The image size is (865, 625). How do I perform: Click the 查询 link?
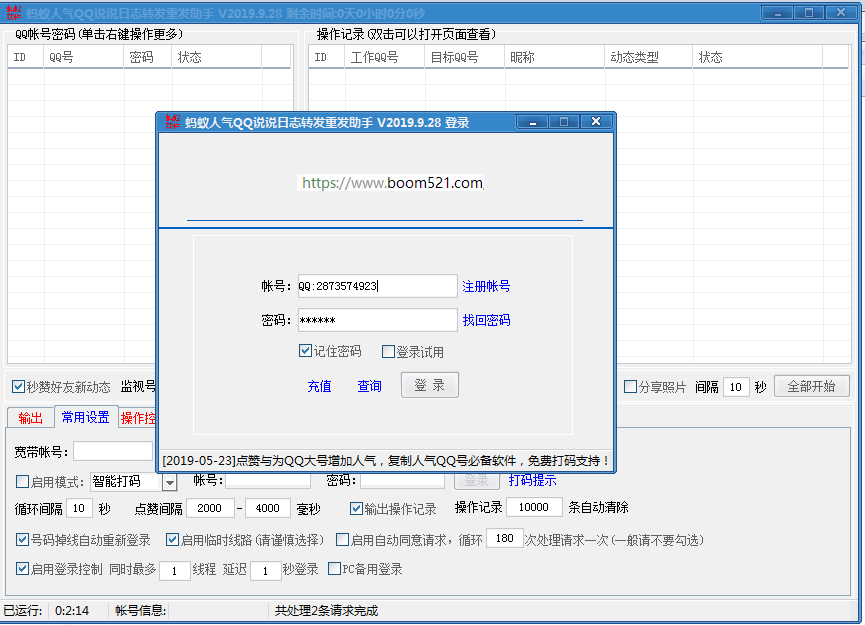370,386
